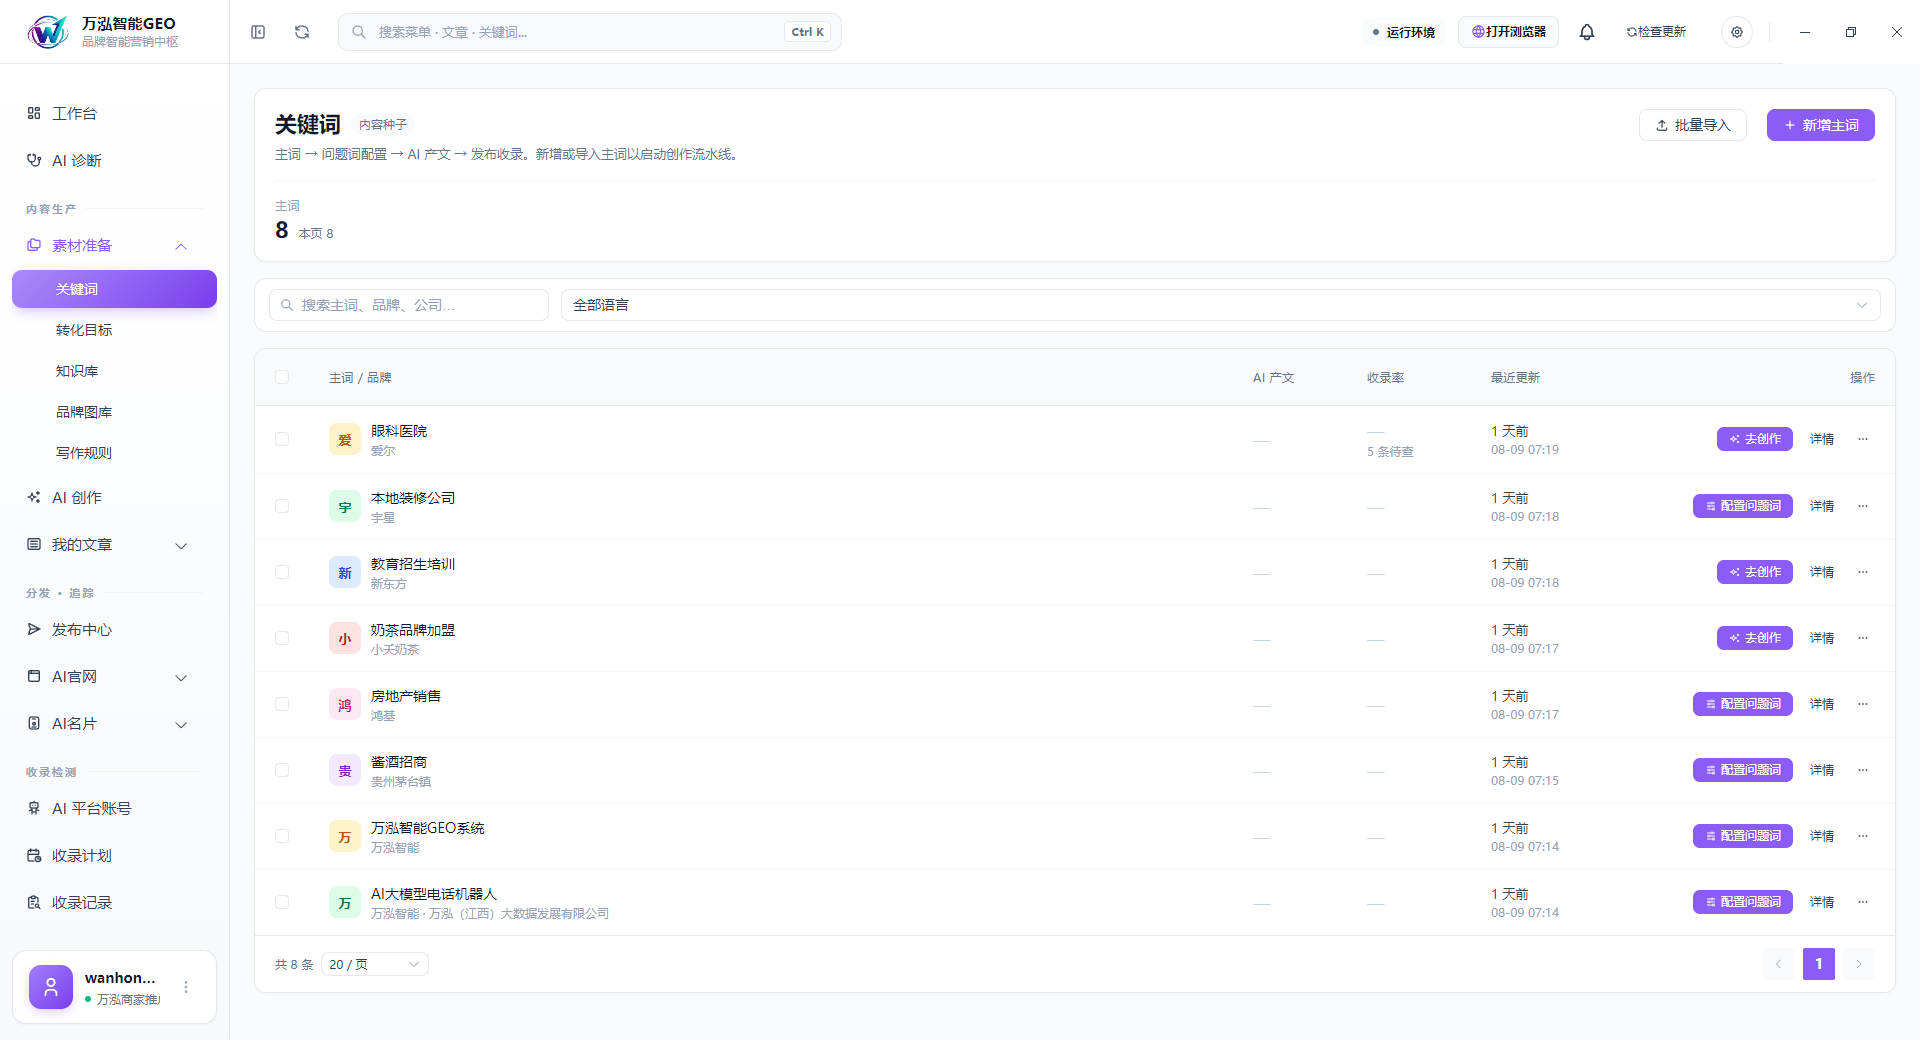
Task: Open the notification bell
Action: tap(1587, 32)
